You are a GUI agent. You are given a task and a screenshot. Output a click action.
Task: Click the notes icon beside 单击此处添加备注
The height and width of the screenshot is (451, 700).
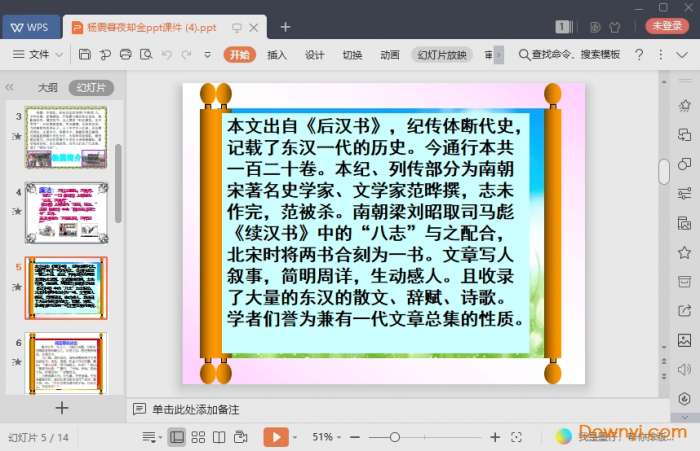coord(139,409)
